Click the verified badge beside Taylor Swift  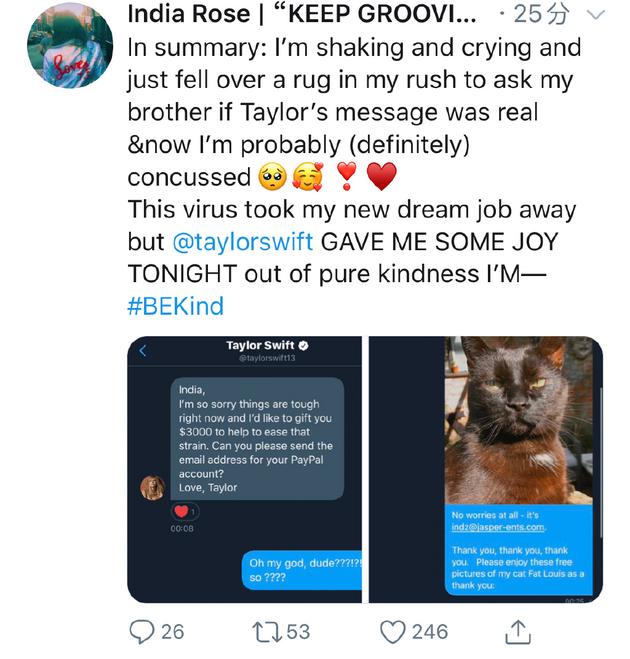pos(303,346)
